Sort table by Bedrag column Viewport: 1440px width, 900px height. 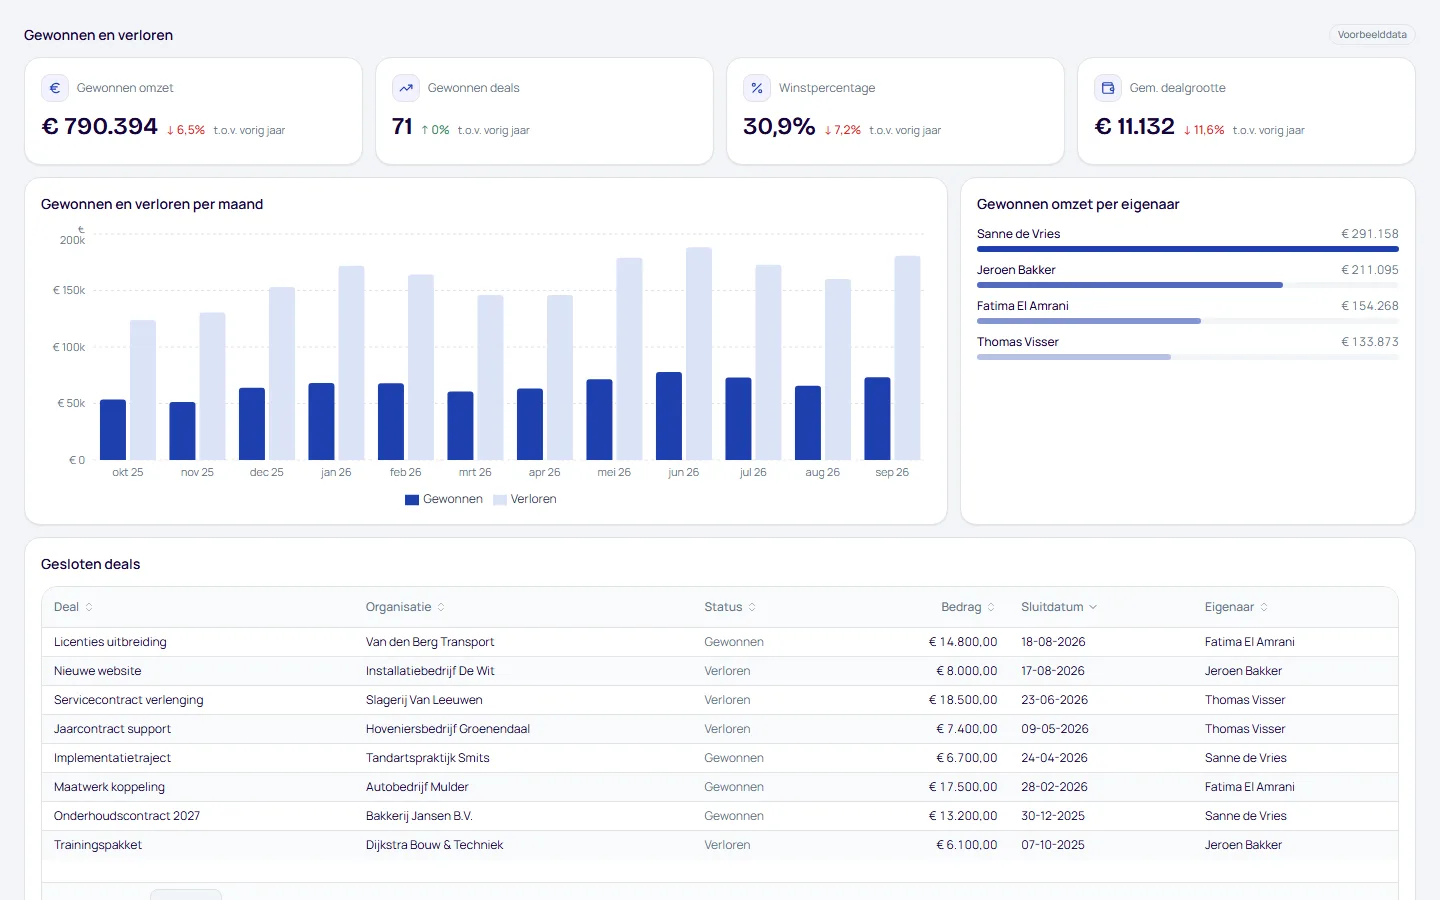[968, 607]
